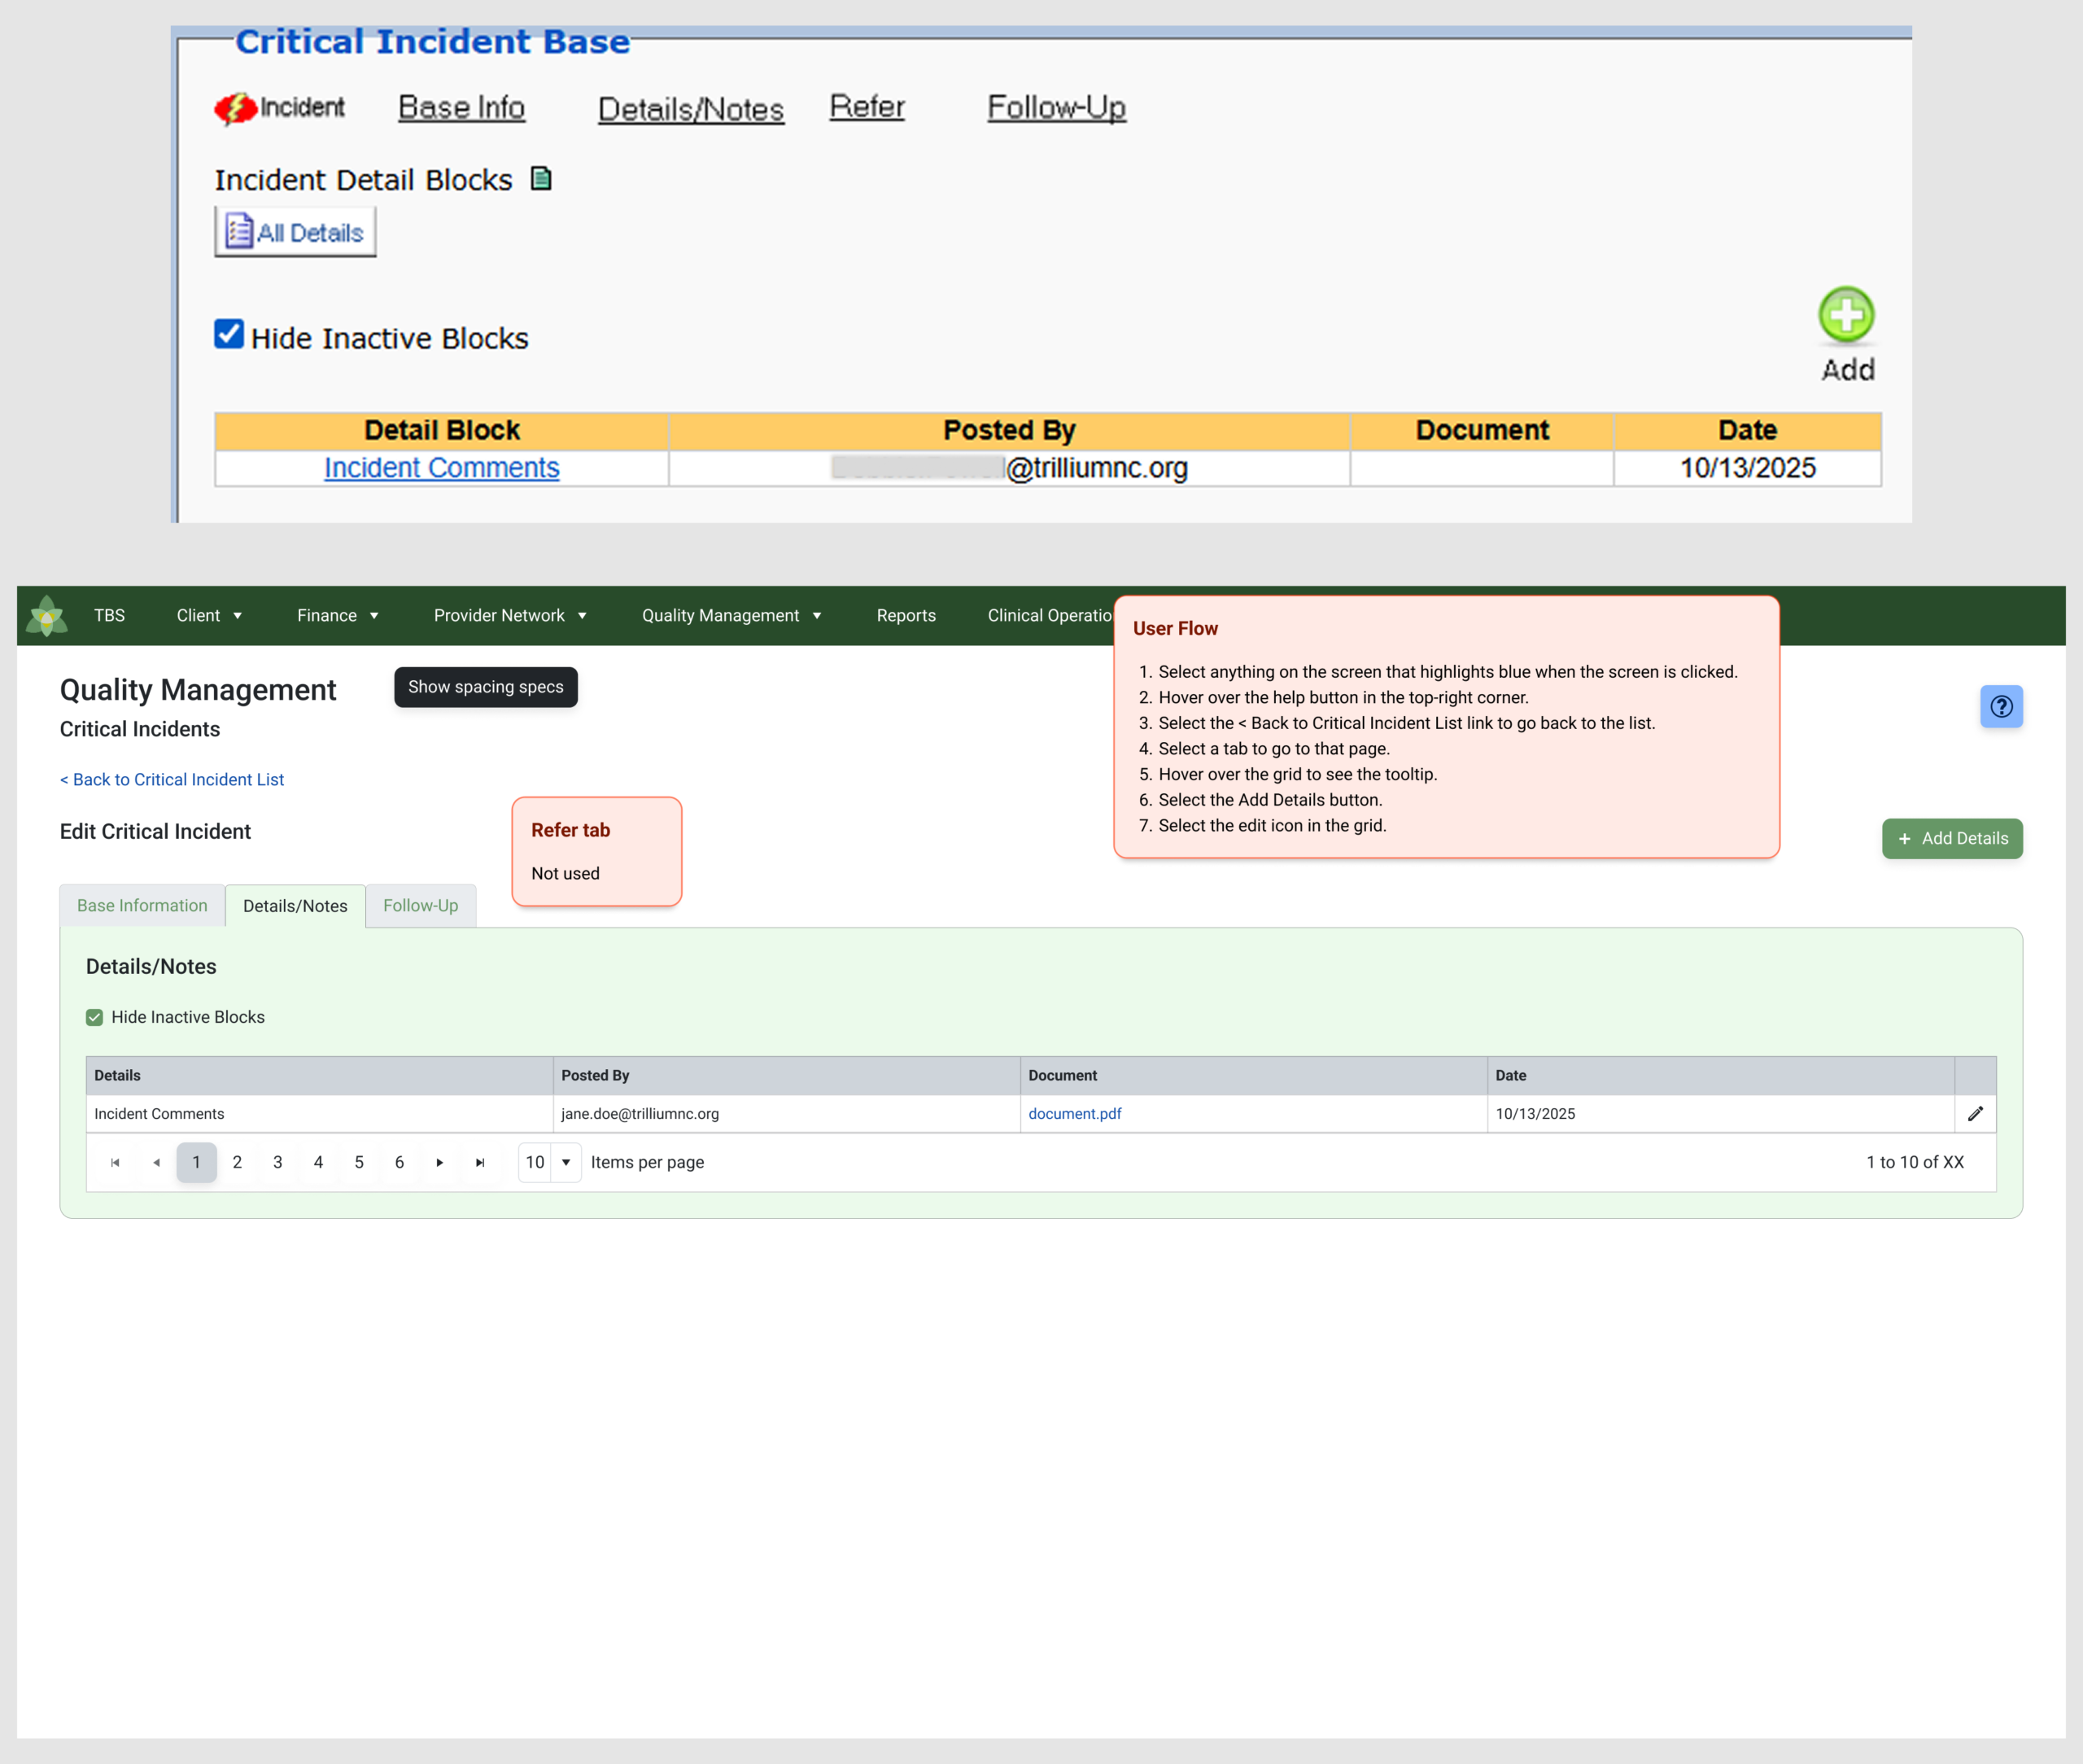Click Back to Critical Incident List link
The image size is (2083, 1764).
(172, 780)
